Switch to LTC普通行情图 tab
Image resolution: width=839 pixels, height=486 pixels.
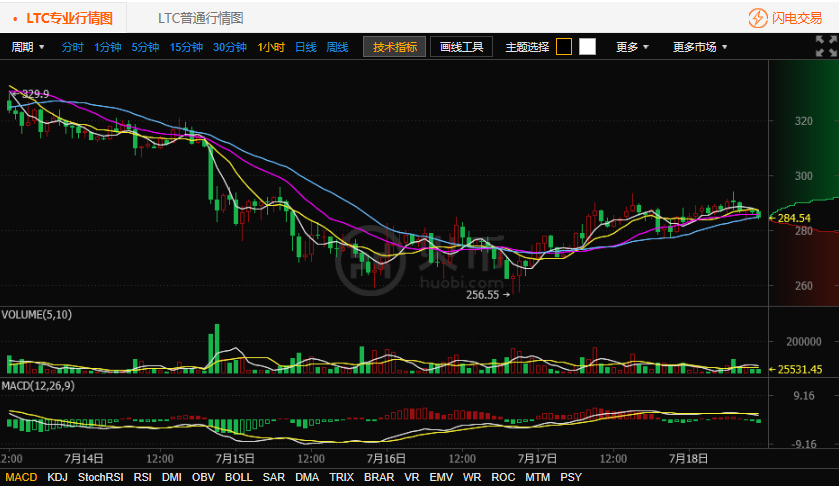click(200, 18)
